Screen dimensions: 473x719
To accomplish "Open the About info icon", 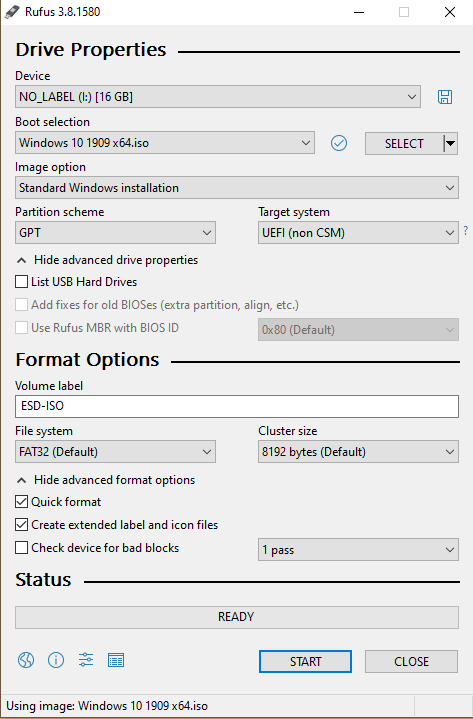I will [x=56, y=660].
